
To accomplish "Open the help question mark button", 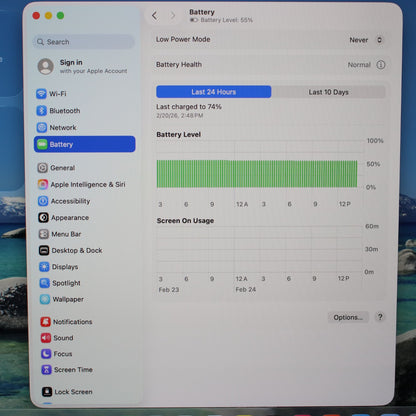I will (x=380, y=317).
